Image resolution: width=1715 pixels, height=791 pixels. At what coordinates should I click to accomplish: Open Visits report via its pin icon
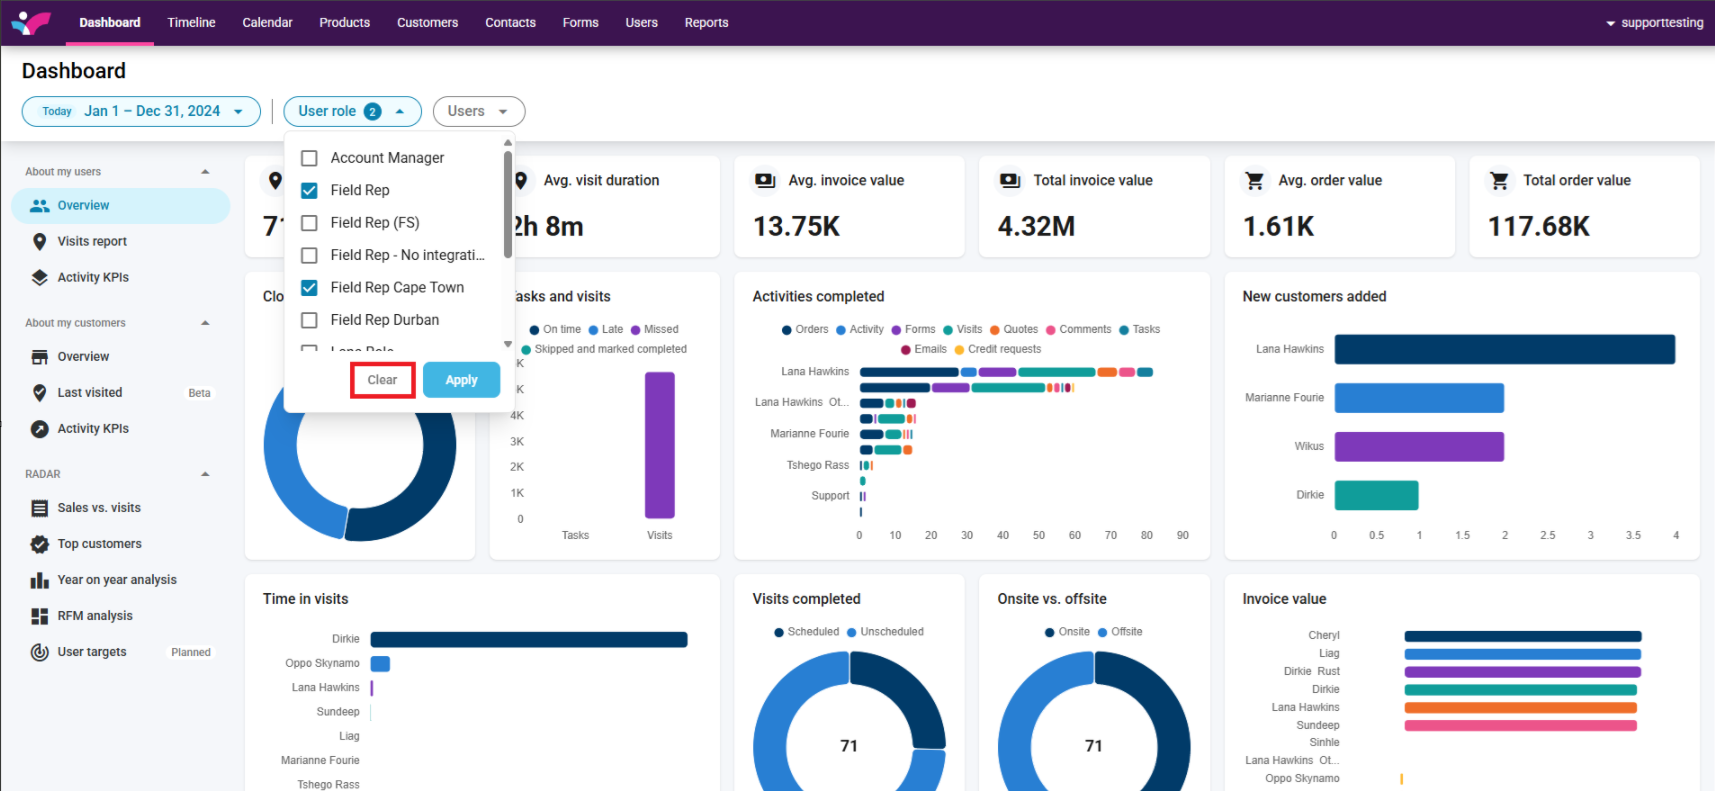coord(40,241)
